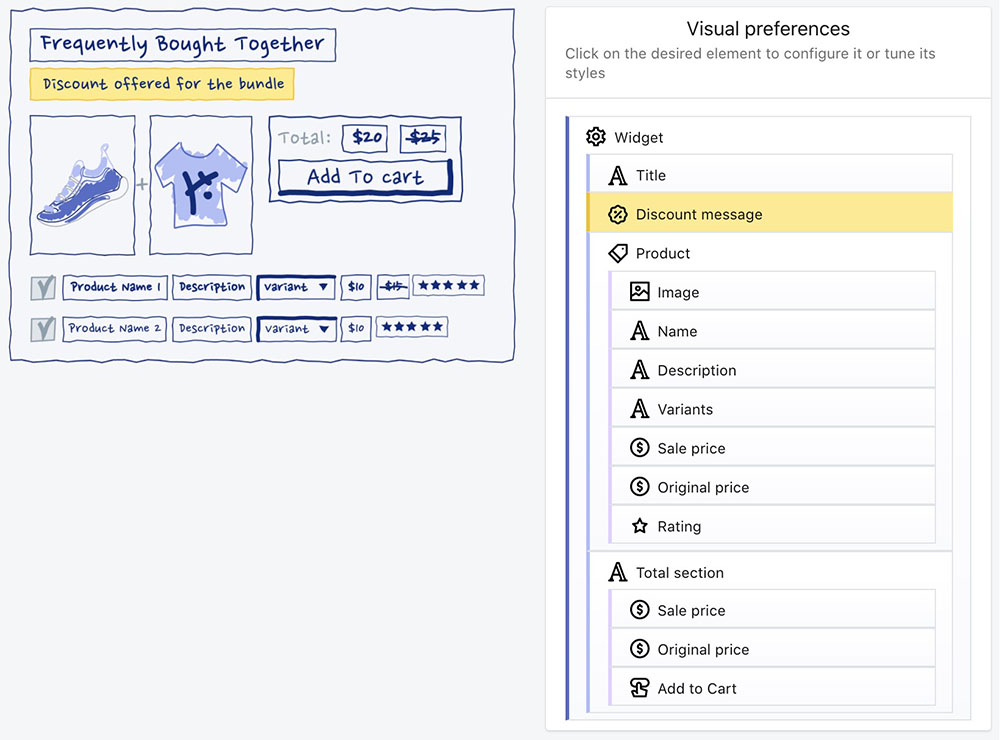The image size is (1000, 740).
Task: Click dollar icon beside Product Sale price
Action: tap(639, 448)
